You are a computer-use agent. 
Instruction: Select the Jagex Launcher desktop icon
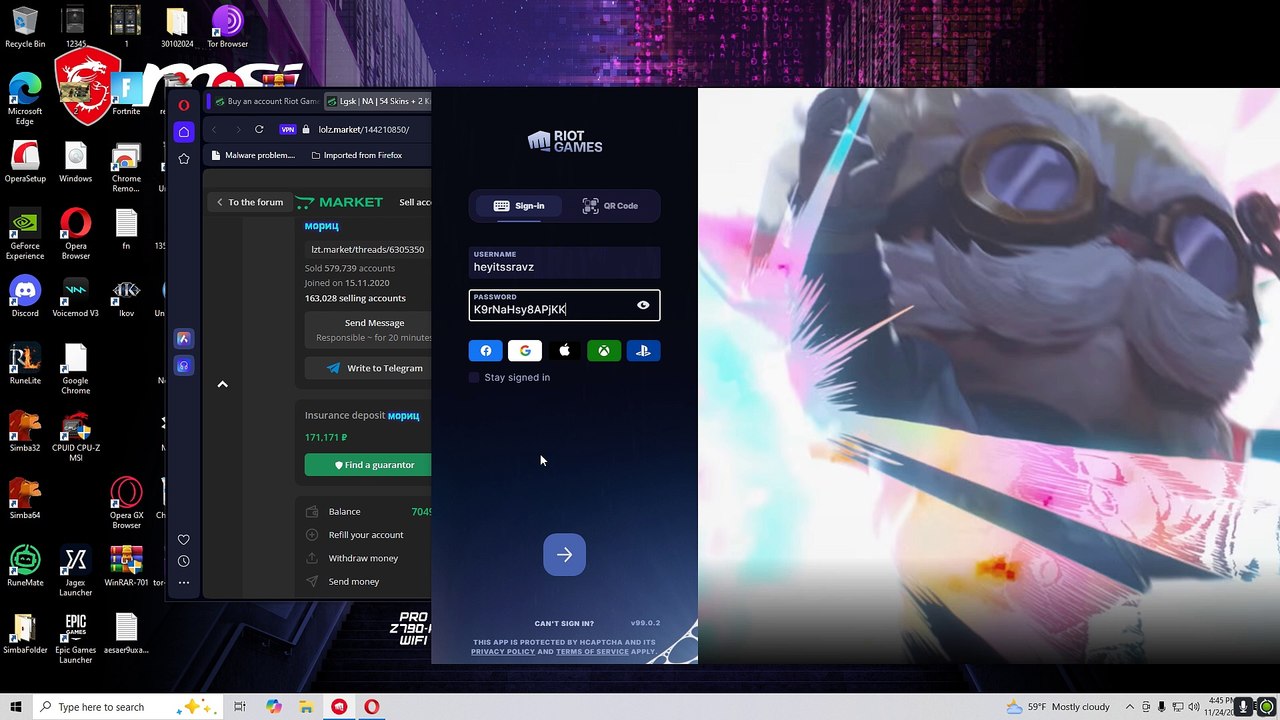point(75,571)
